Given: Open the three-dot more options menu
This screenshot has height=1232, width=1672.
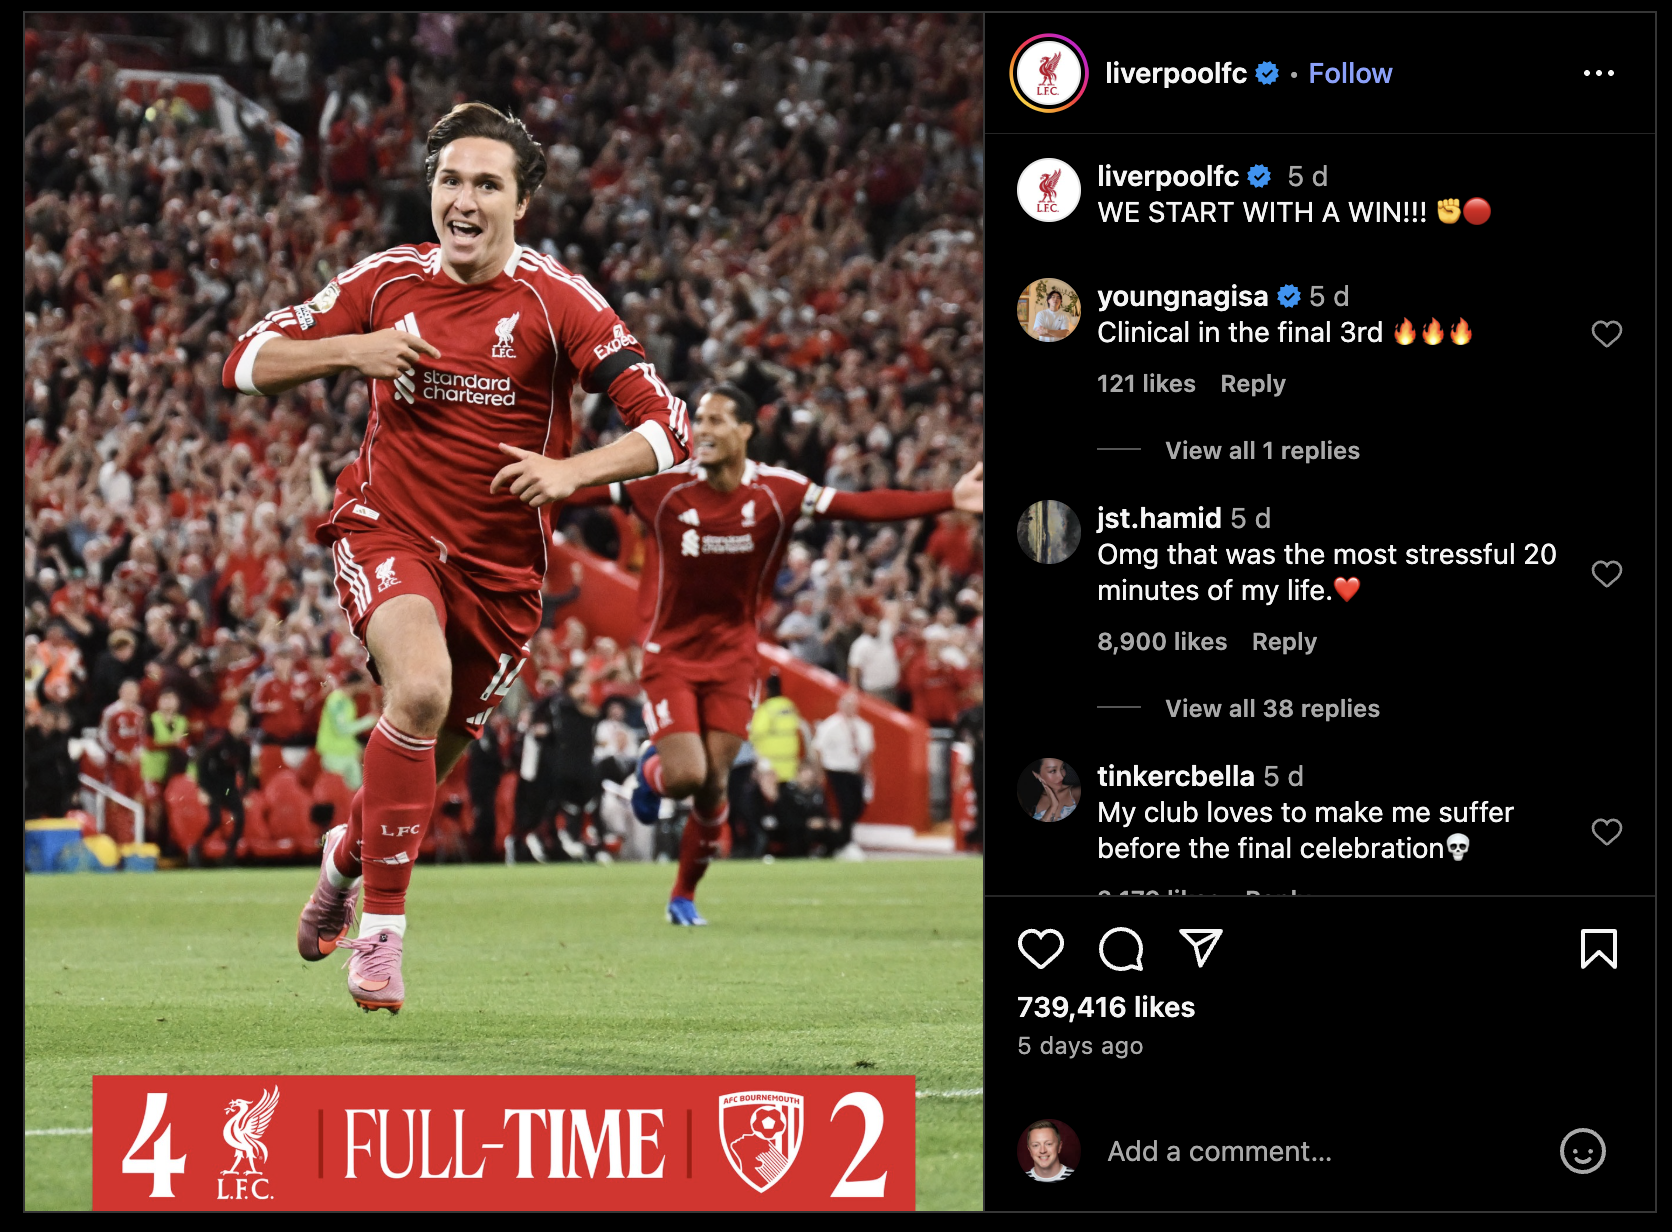Looking at the screenshot, I should [1598, 73].
